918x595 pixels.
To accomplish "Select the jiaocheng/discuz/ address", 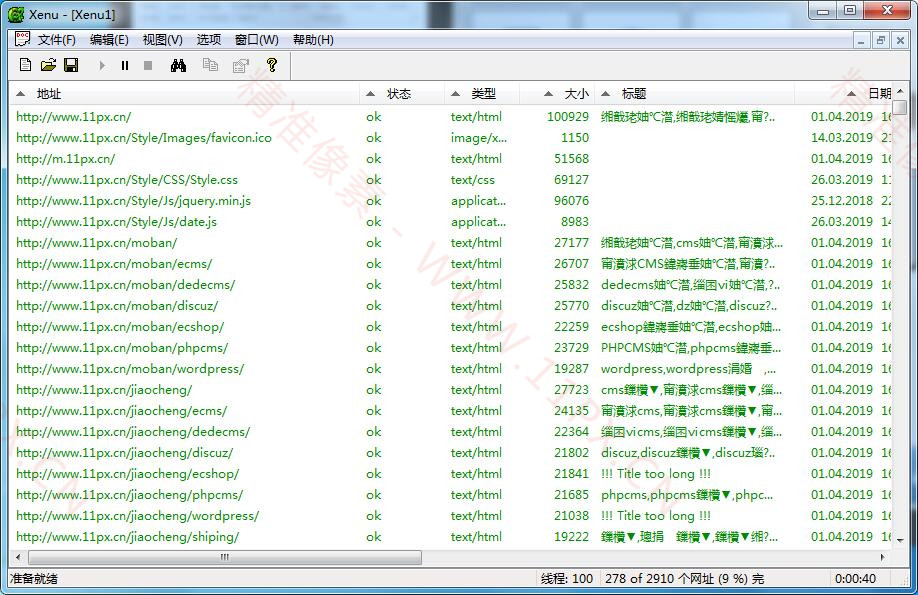I will click(x=125, y=453).
